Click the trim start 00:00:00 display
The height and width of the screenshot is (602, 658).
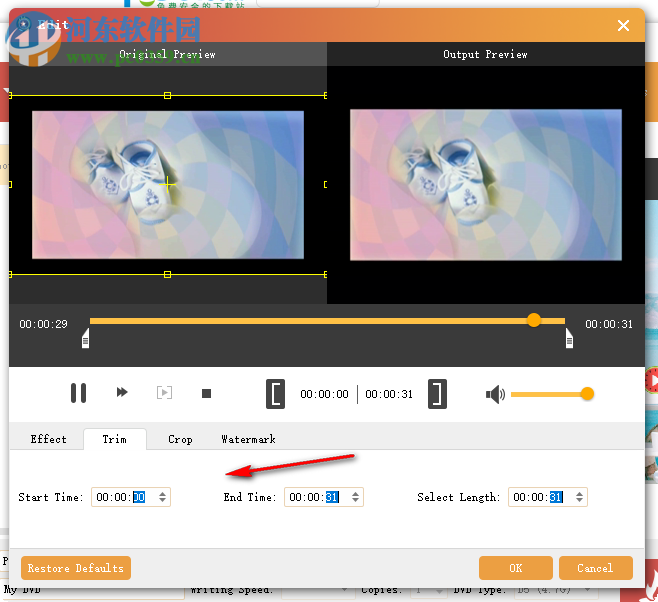point(324,394)
